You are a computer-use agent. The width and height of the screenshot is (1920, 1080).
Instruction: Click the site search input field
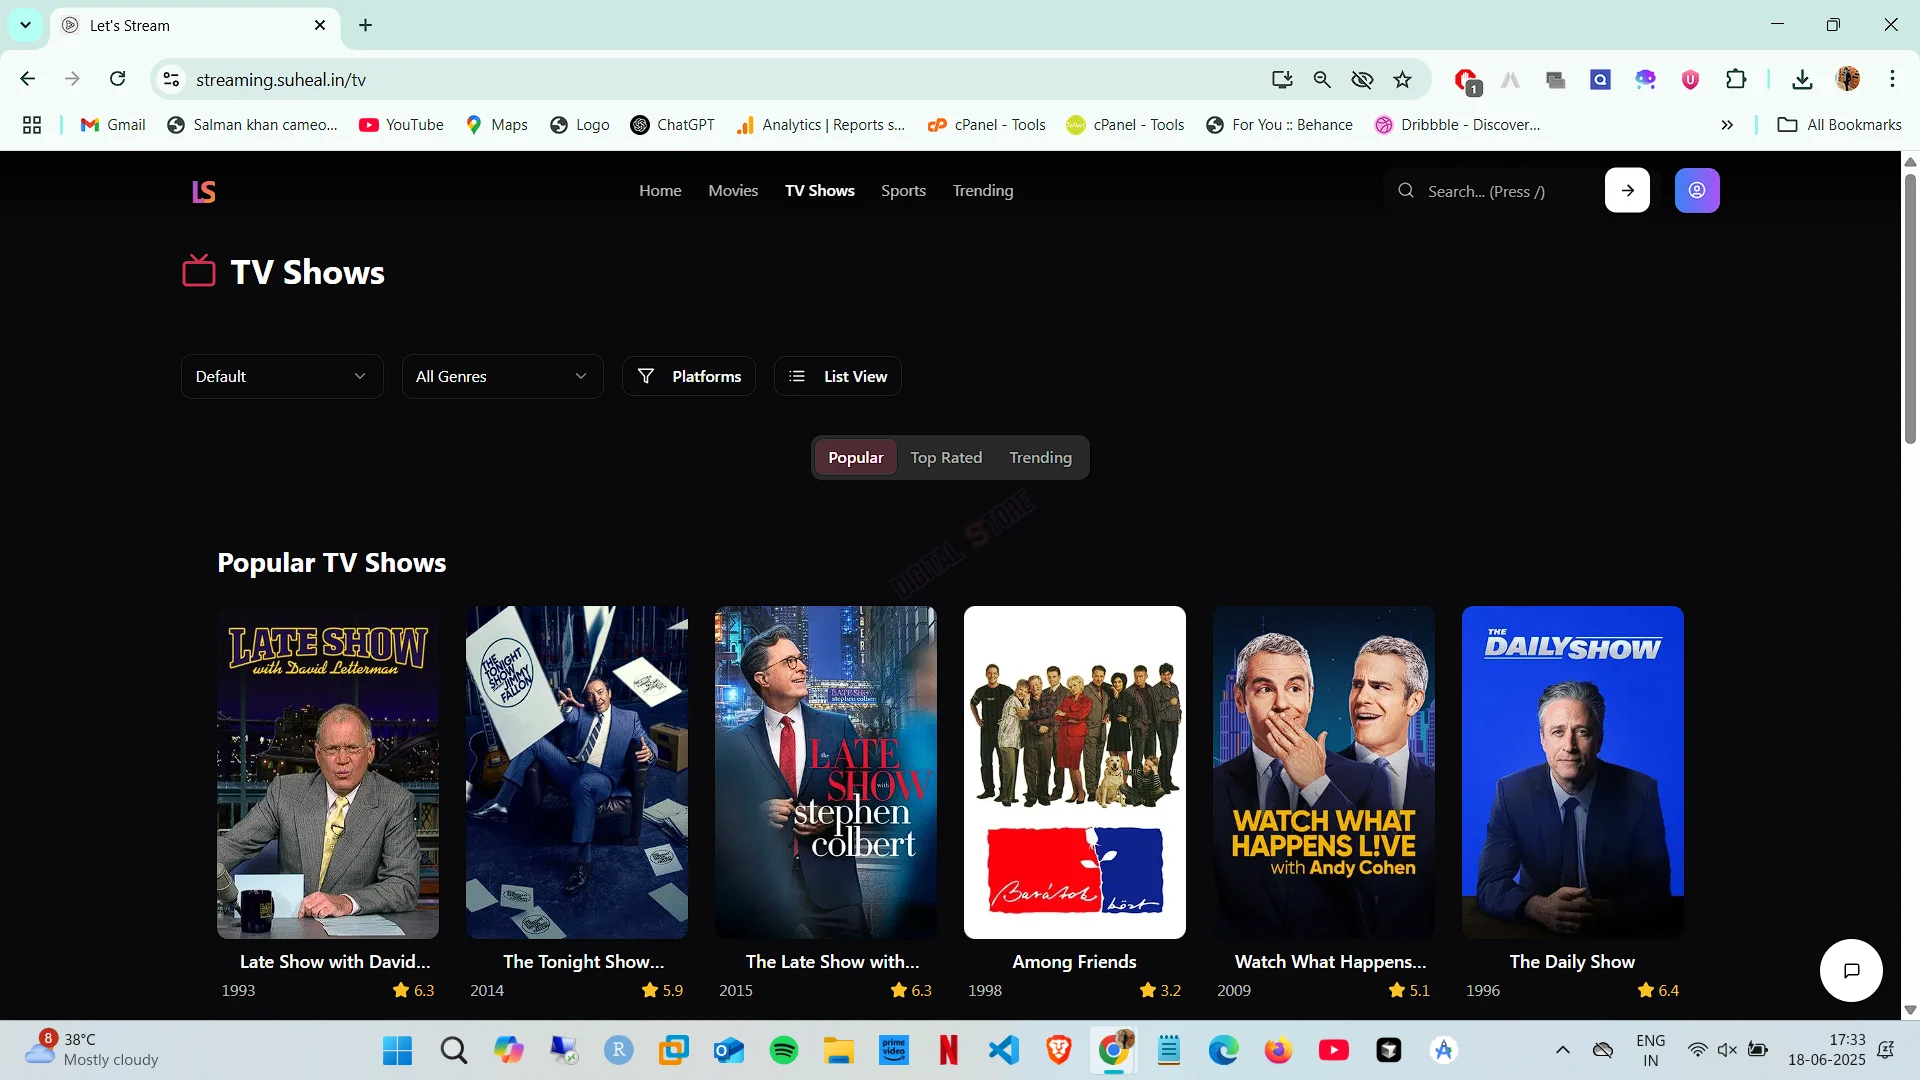coord(1490,191)
